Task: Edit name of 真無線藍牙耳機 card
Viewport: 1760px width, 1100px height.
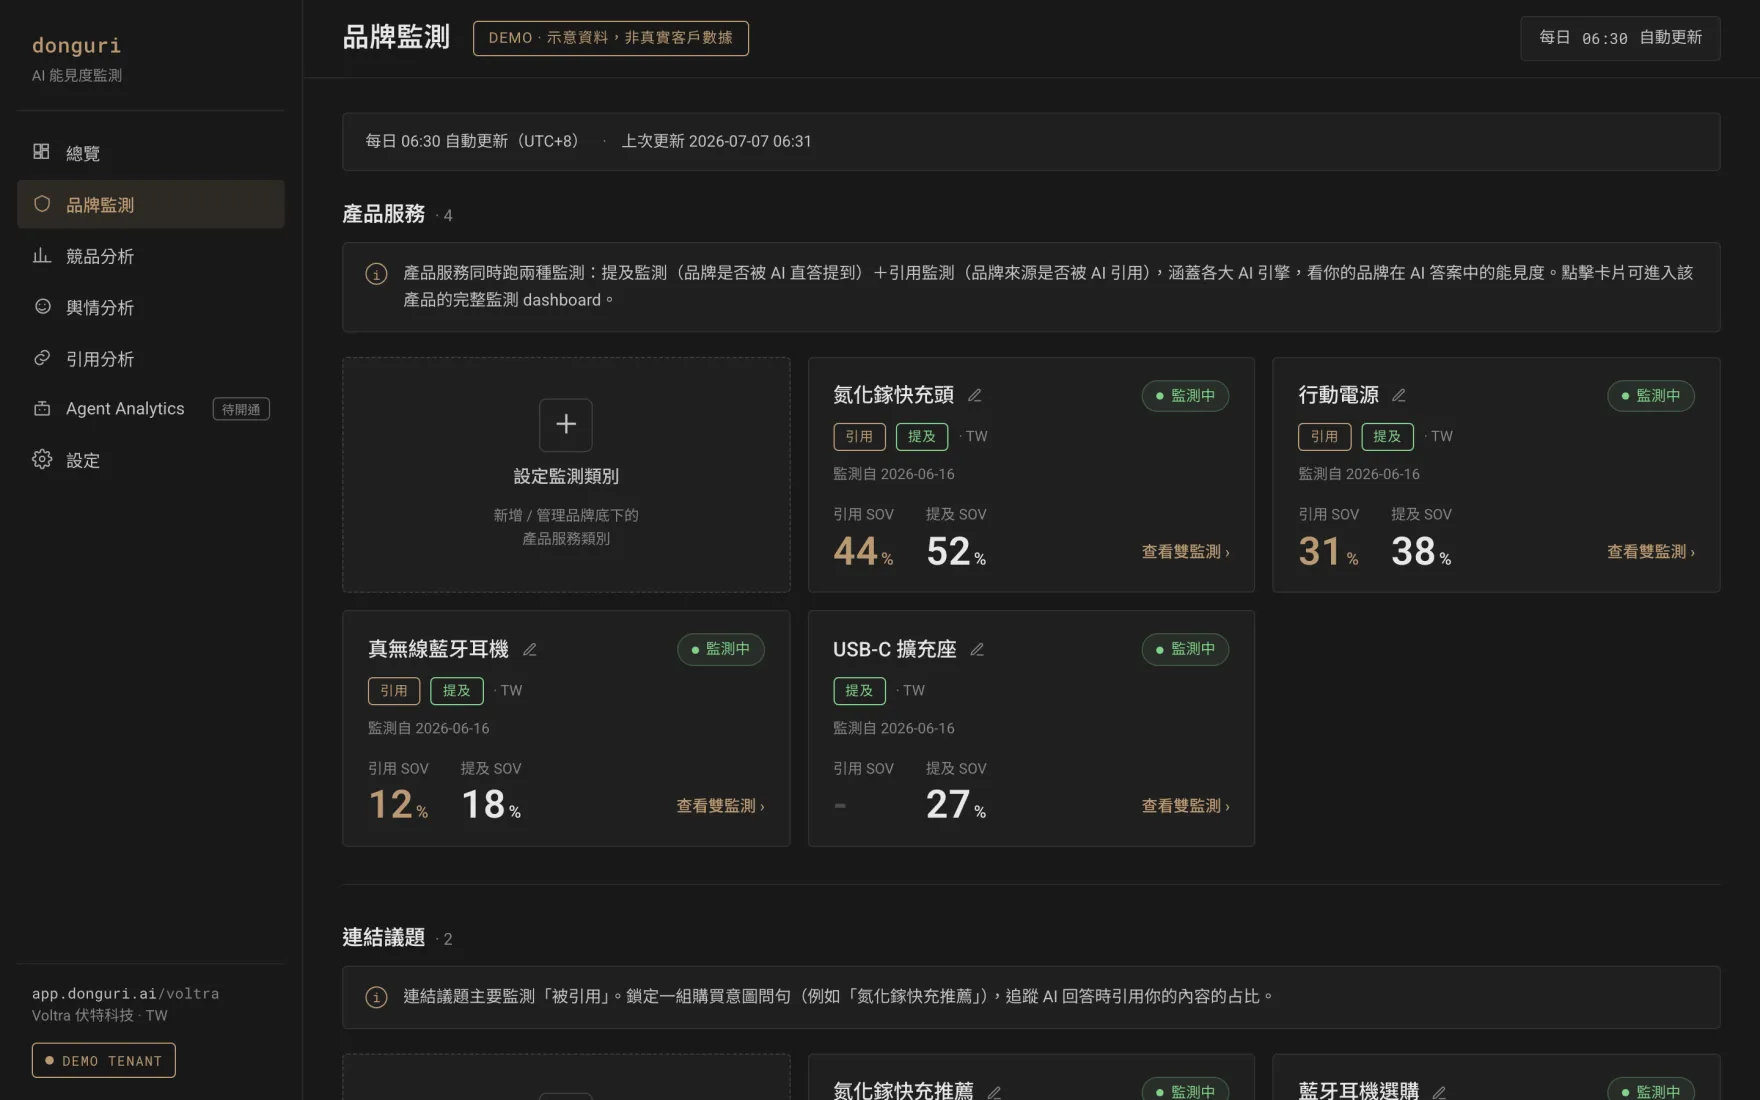Action: tap(530, 649)
